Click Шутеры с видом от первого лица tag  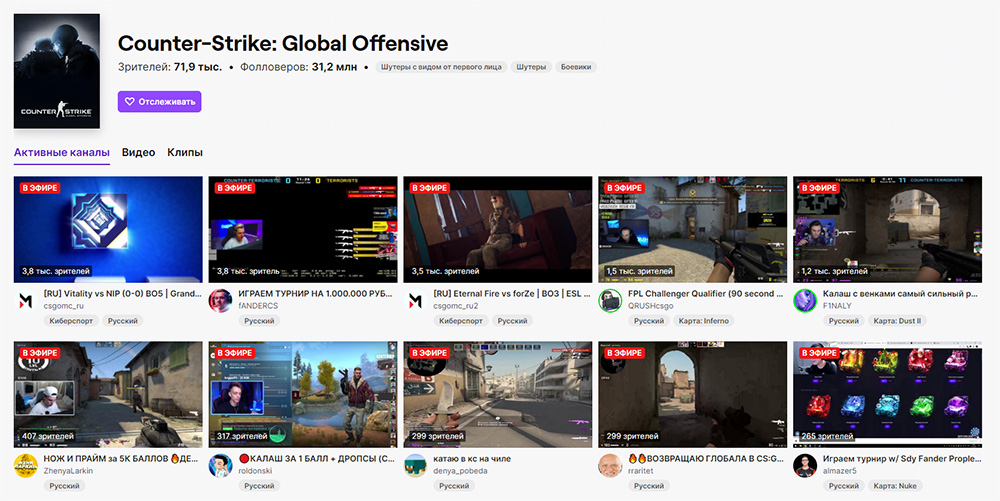pos(441,67)
